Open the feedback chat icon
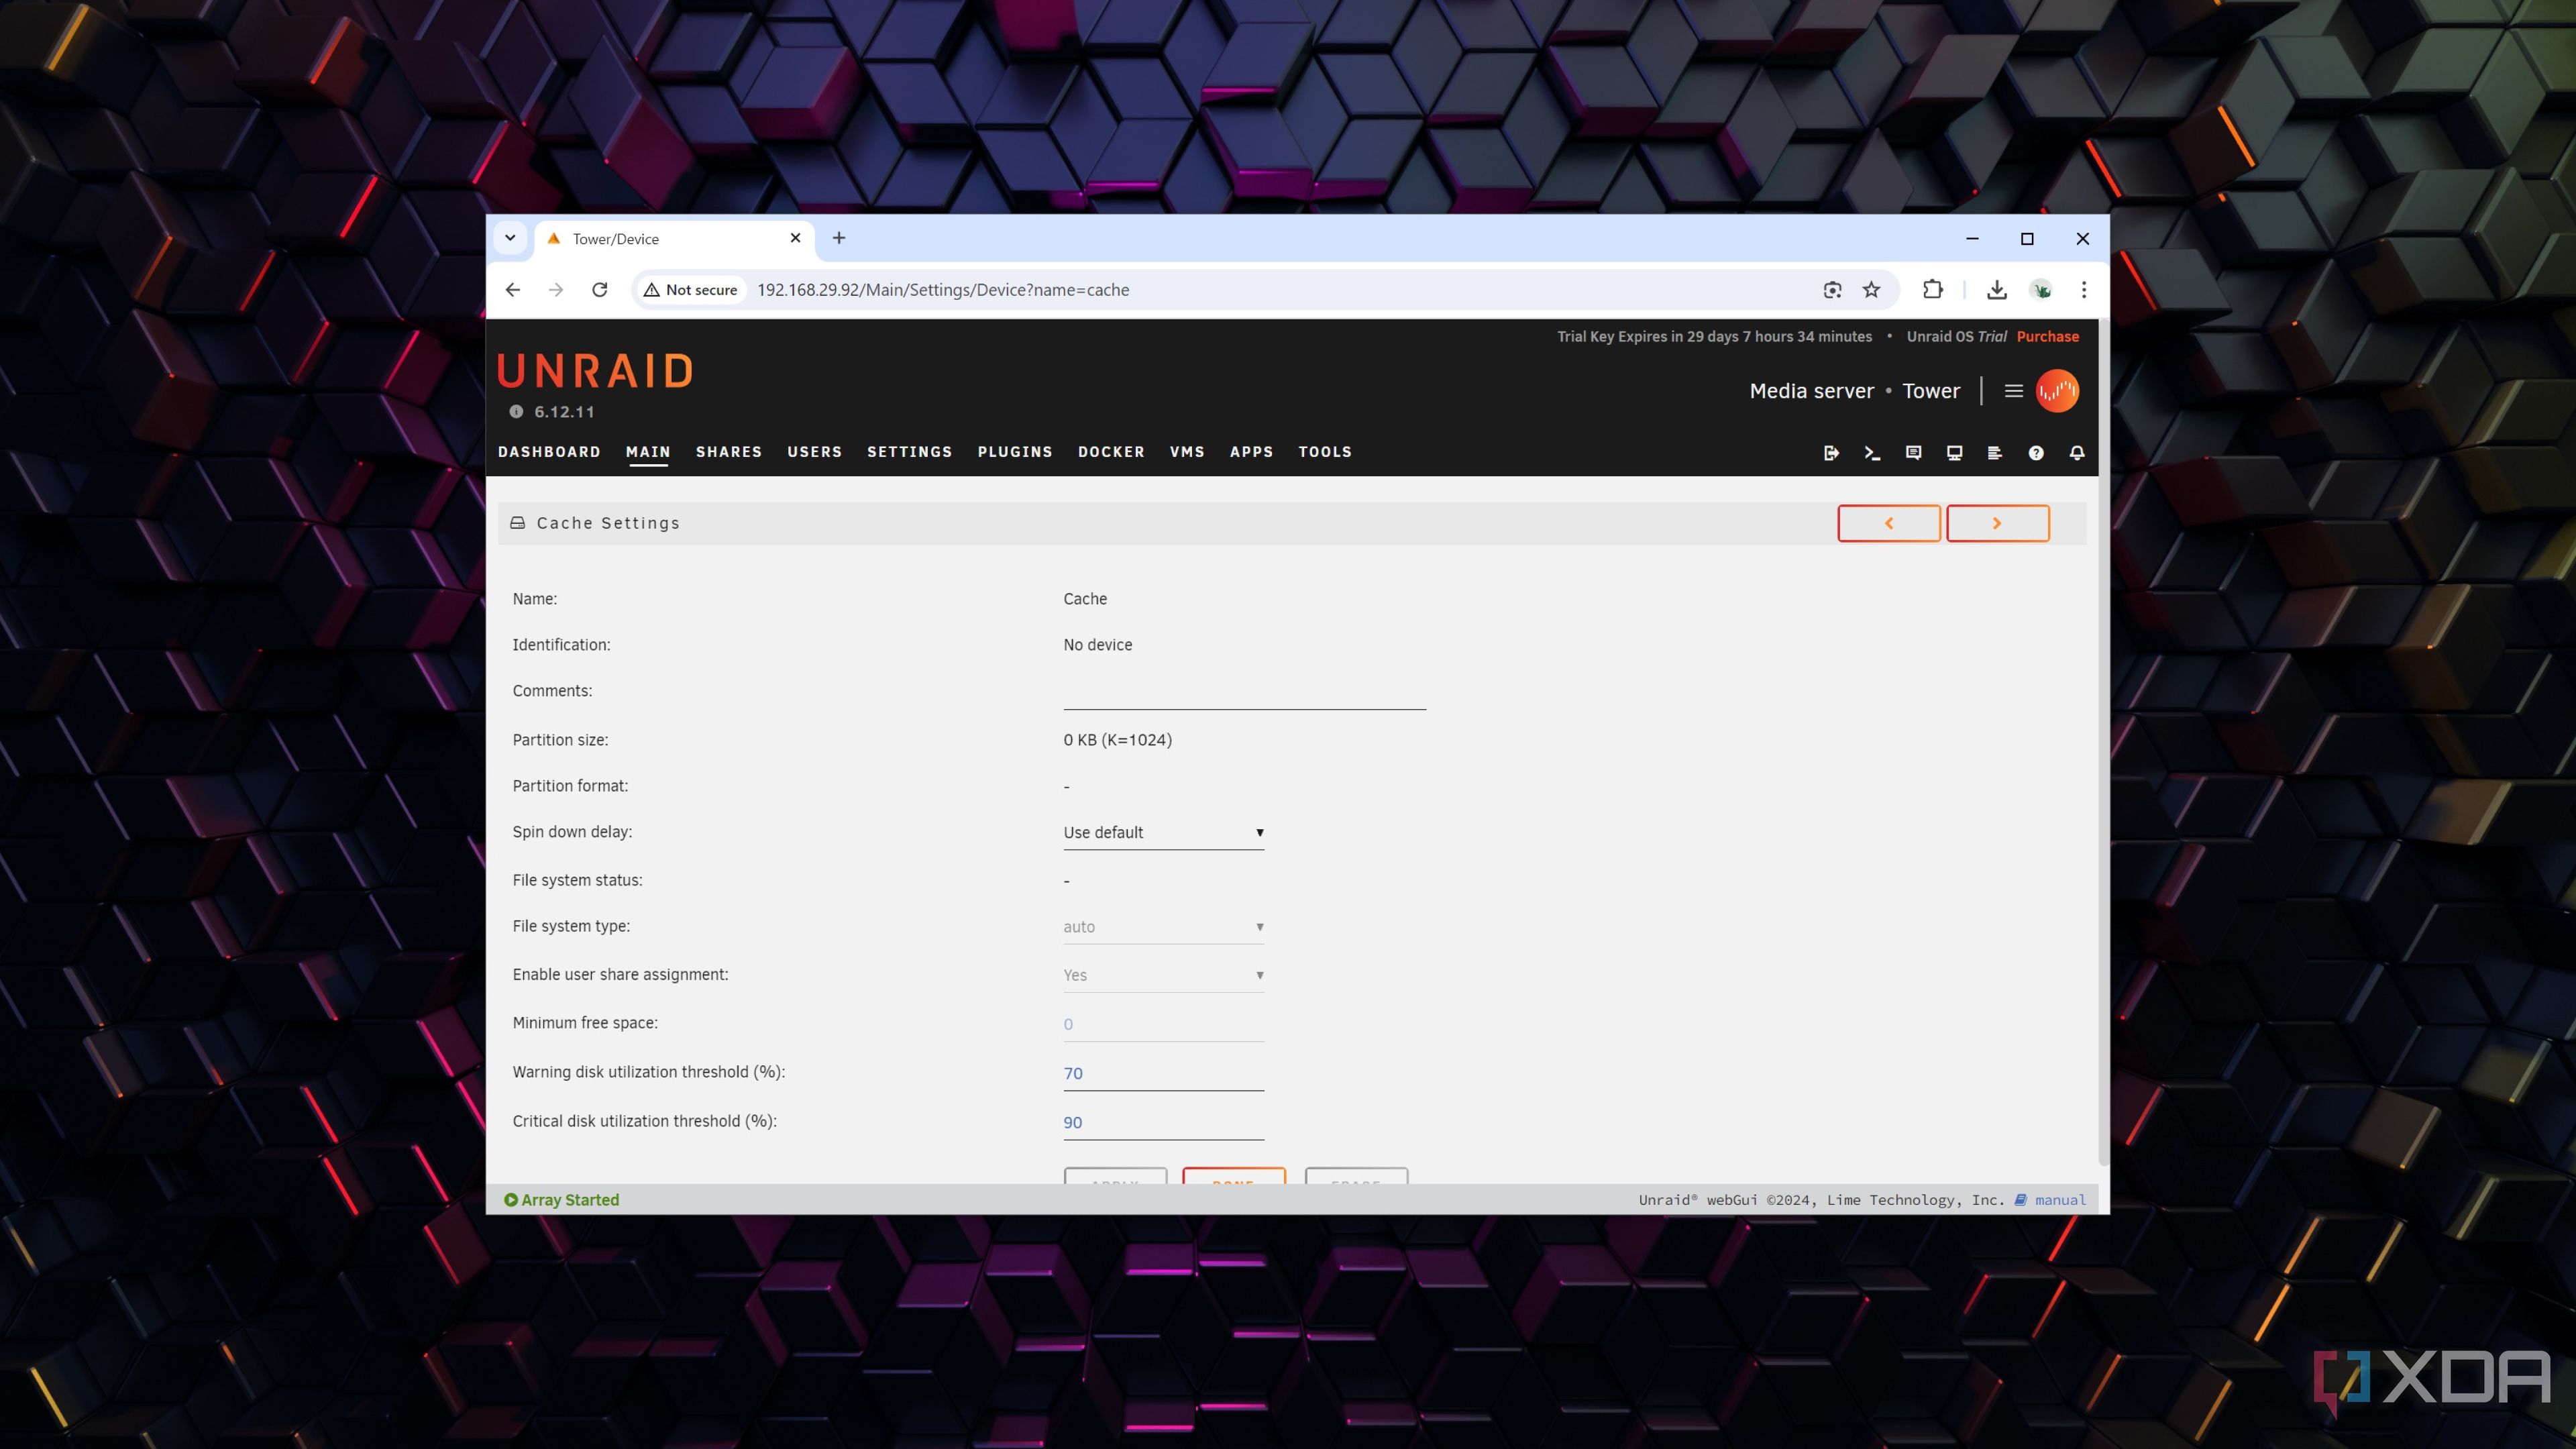Image resolution: width=2576 pixels, height=1449 pixels. 1913,453
